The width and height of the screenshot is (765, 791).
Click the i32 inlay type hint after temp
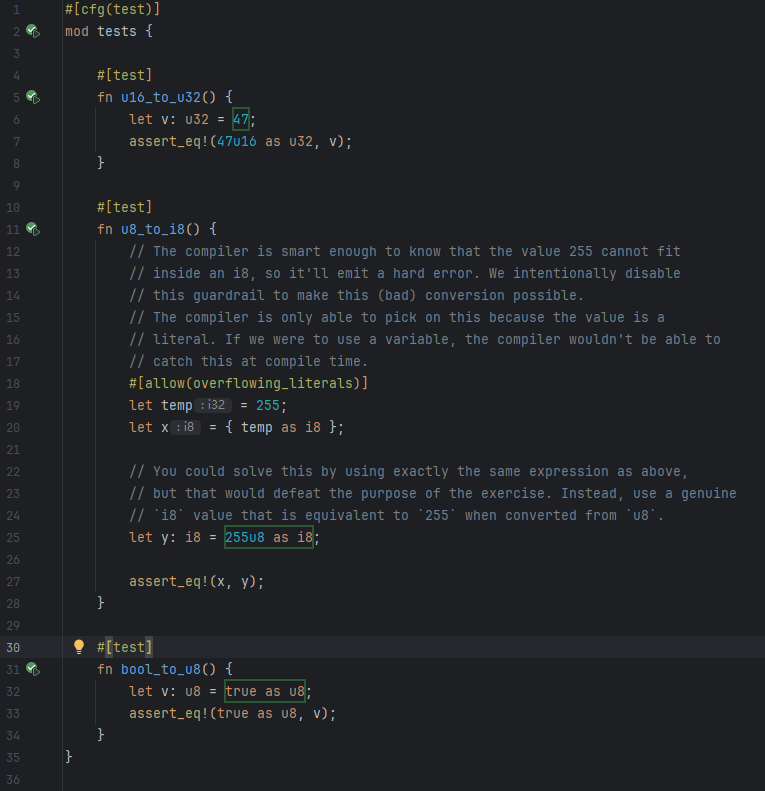213,405
